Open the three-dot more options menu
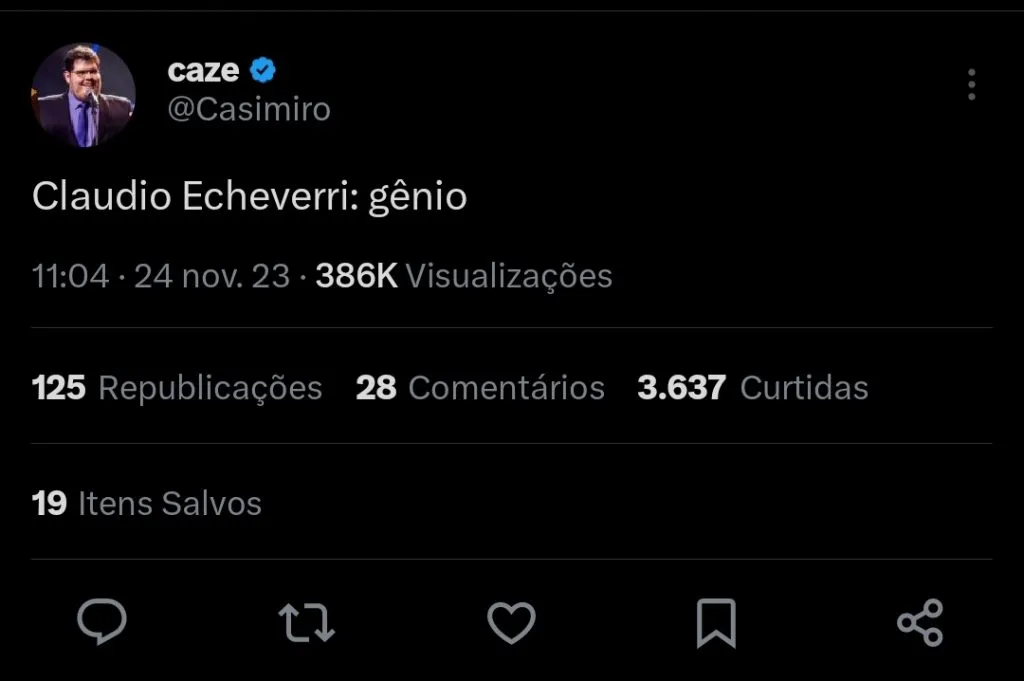The width and height of the screenshot is (1024, 681). pyautogui.click(x=971, y=85)
